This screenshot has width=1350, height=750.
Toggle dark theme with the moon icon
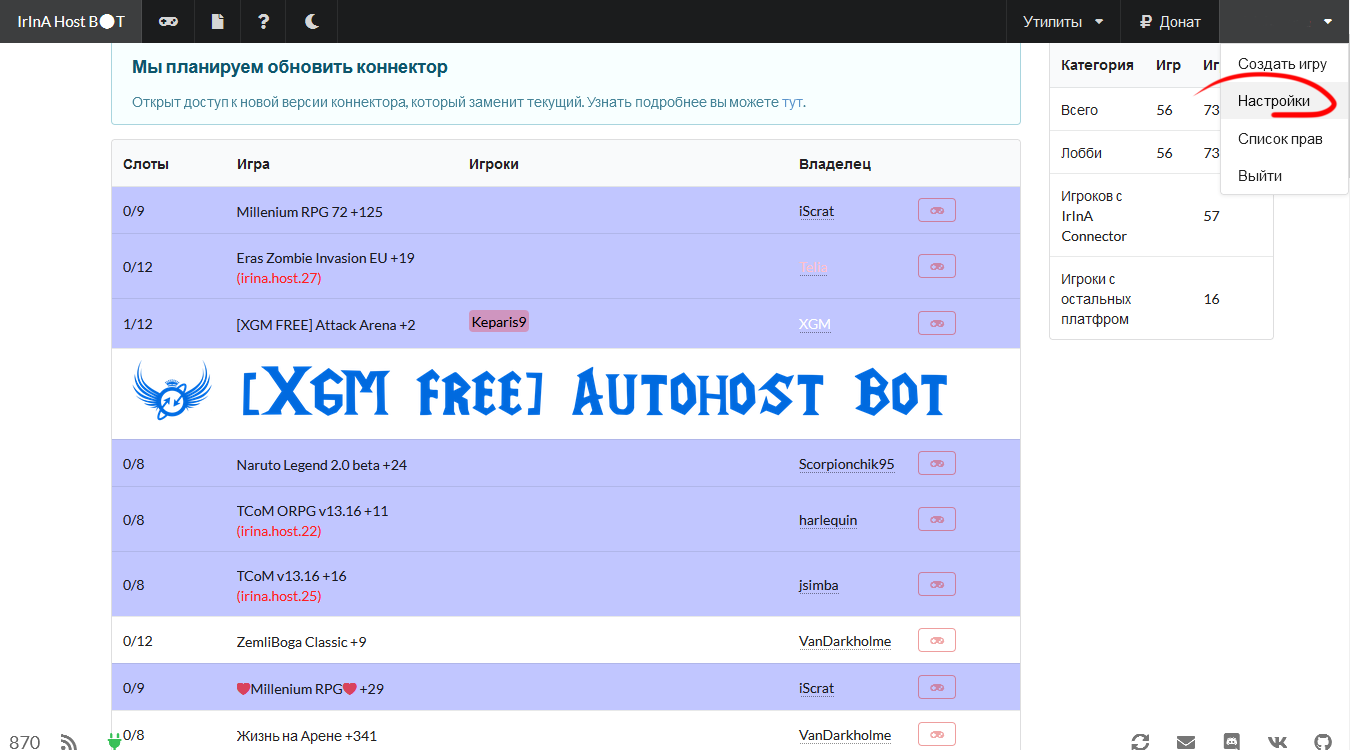click(311, 21)
